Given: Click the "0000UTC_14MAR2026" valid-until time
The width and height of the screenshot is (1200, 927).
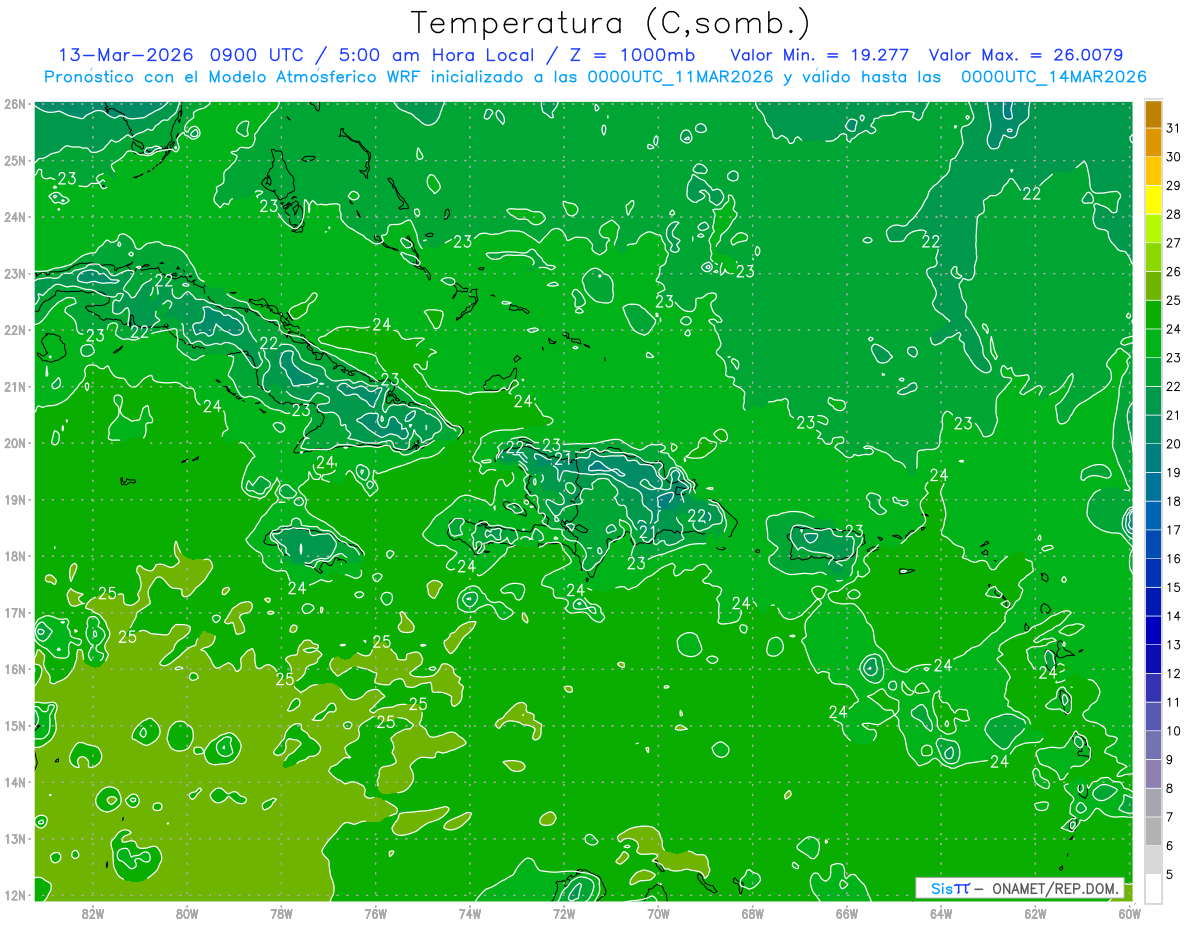Looking at the screenshot, I should [x=1053, y=77].
